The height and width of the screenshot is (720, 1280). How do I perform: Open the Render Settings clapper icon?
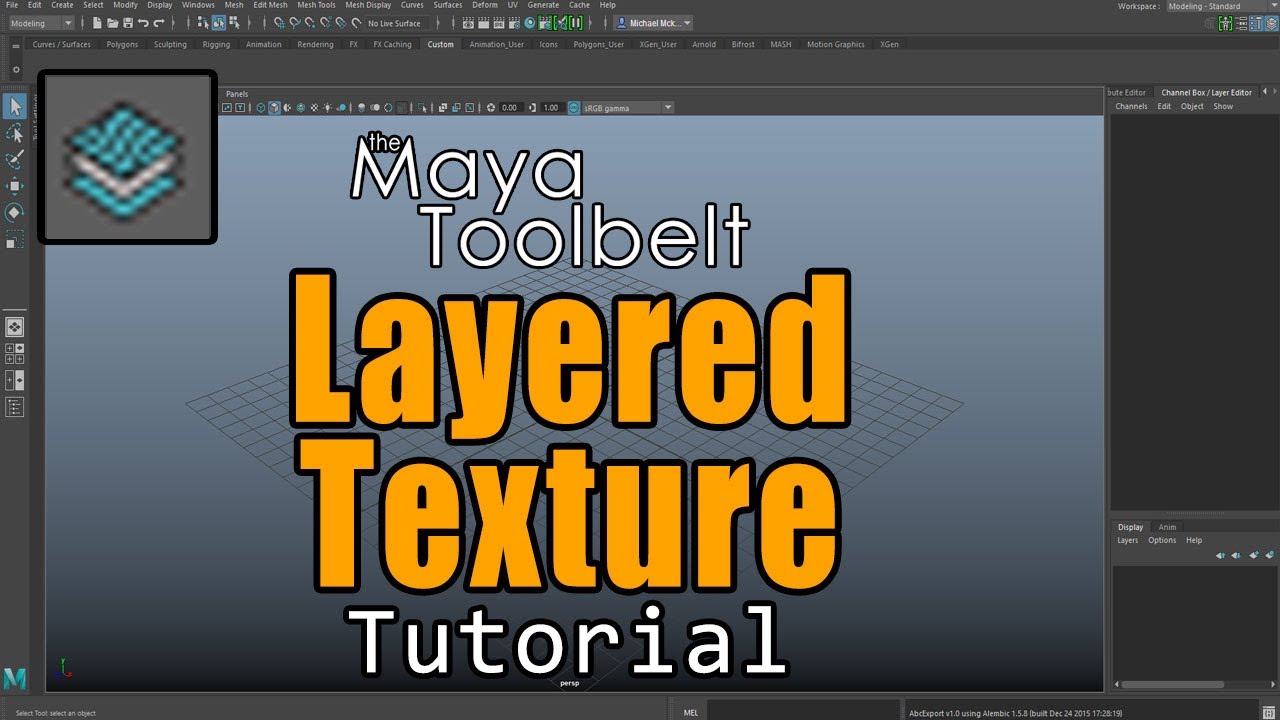514,23
